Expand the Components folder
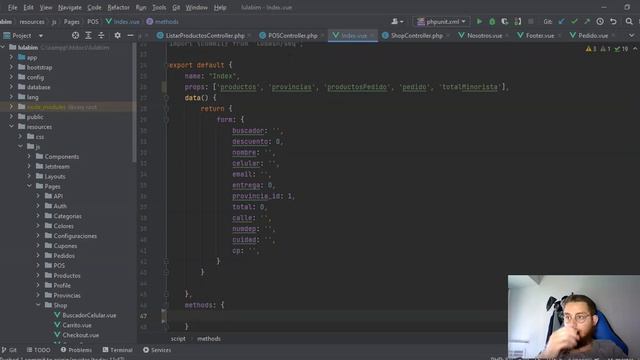 click(29, 156)
